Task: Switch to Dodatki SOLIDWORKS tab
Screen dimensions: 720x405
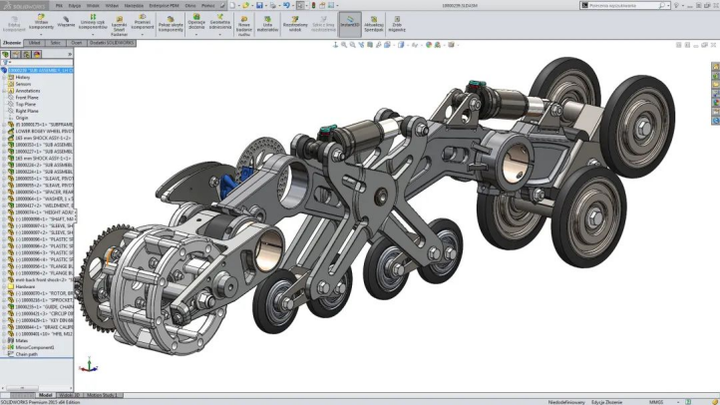Action: pos(112,43)
